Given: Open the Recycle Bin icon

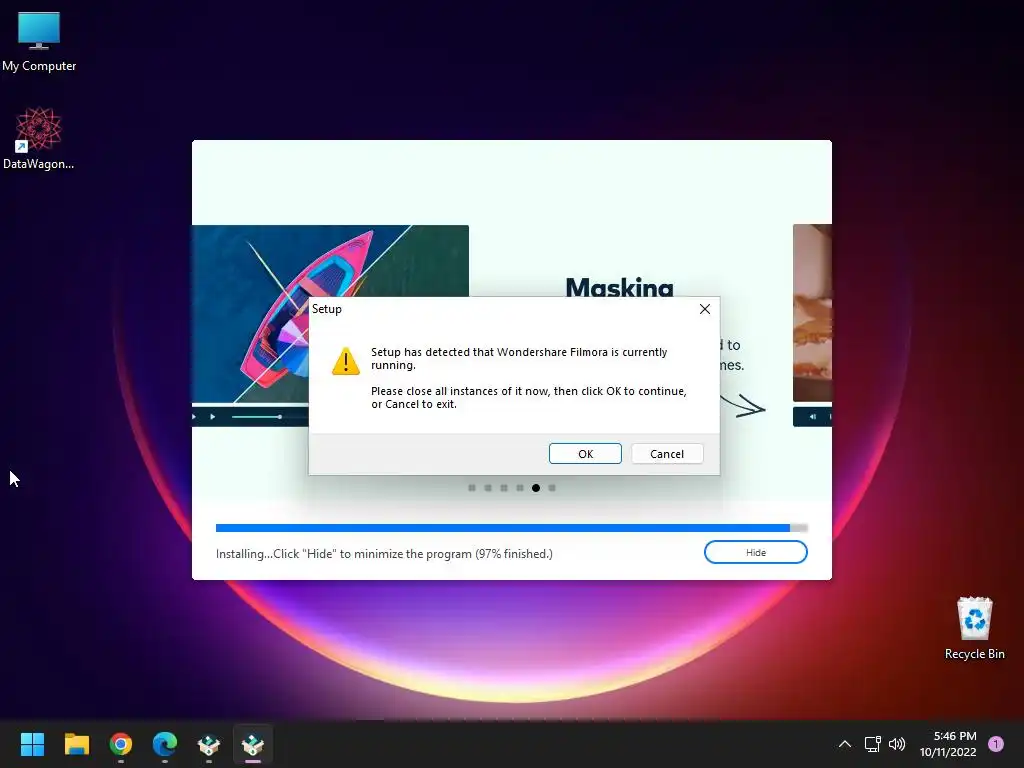Looking at the screenshot, I should 974,628.
